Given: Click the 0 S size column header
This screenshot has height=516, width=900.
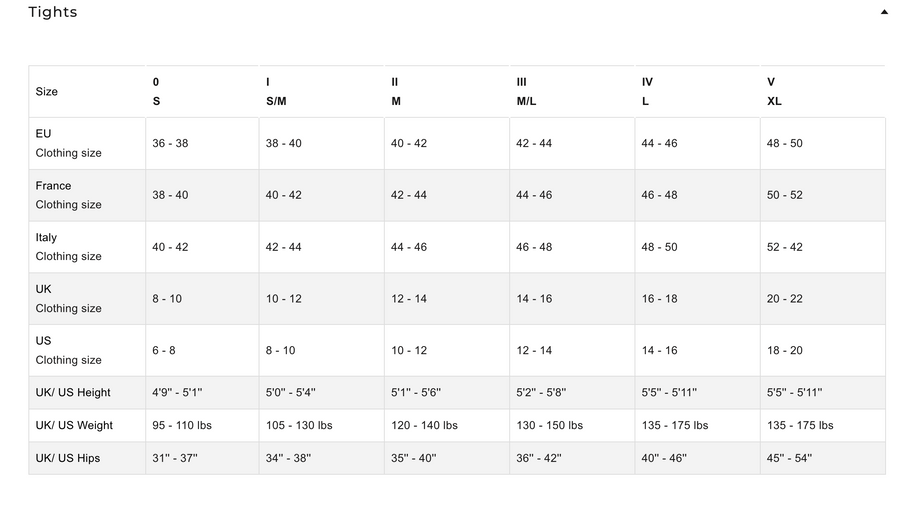Looking at the screenshot, I should 156,91.
